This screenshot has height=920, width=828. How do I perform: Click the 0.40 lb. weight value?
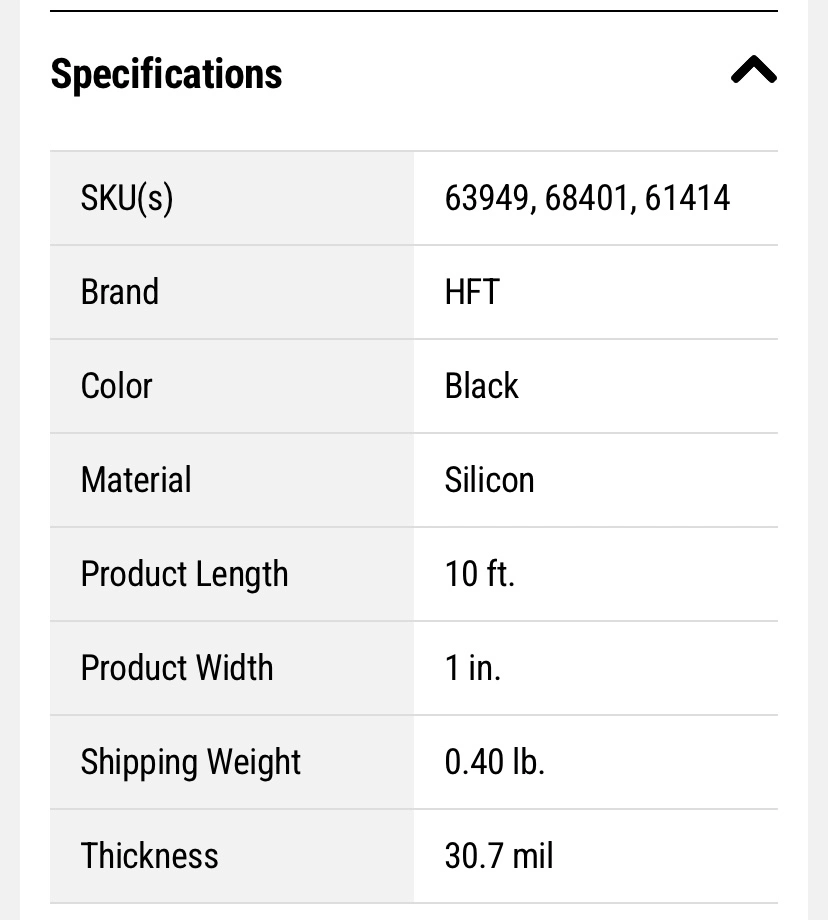point(495,762)
